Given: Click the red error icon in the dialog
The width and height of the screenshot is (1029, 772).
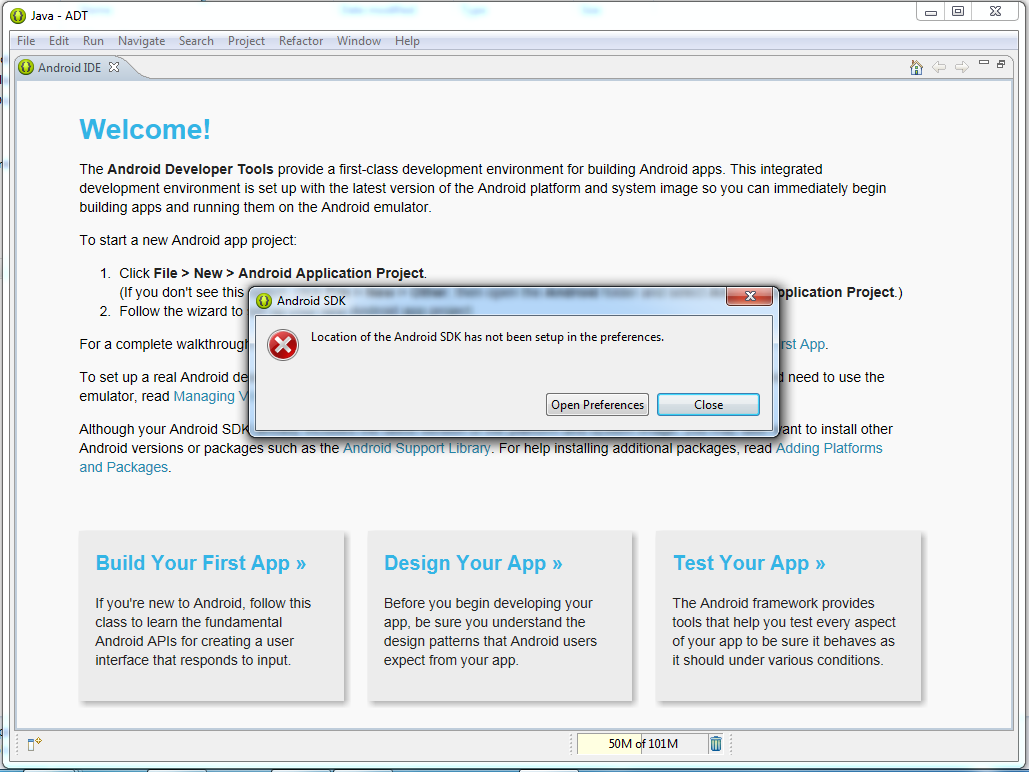Looking at the screenshot, I should tap(283, 345).
